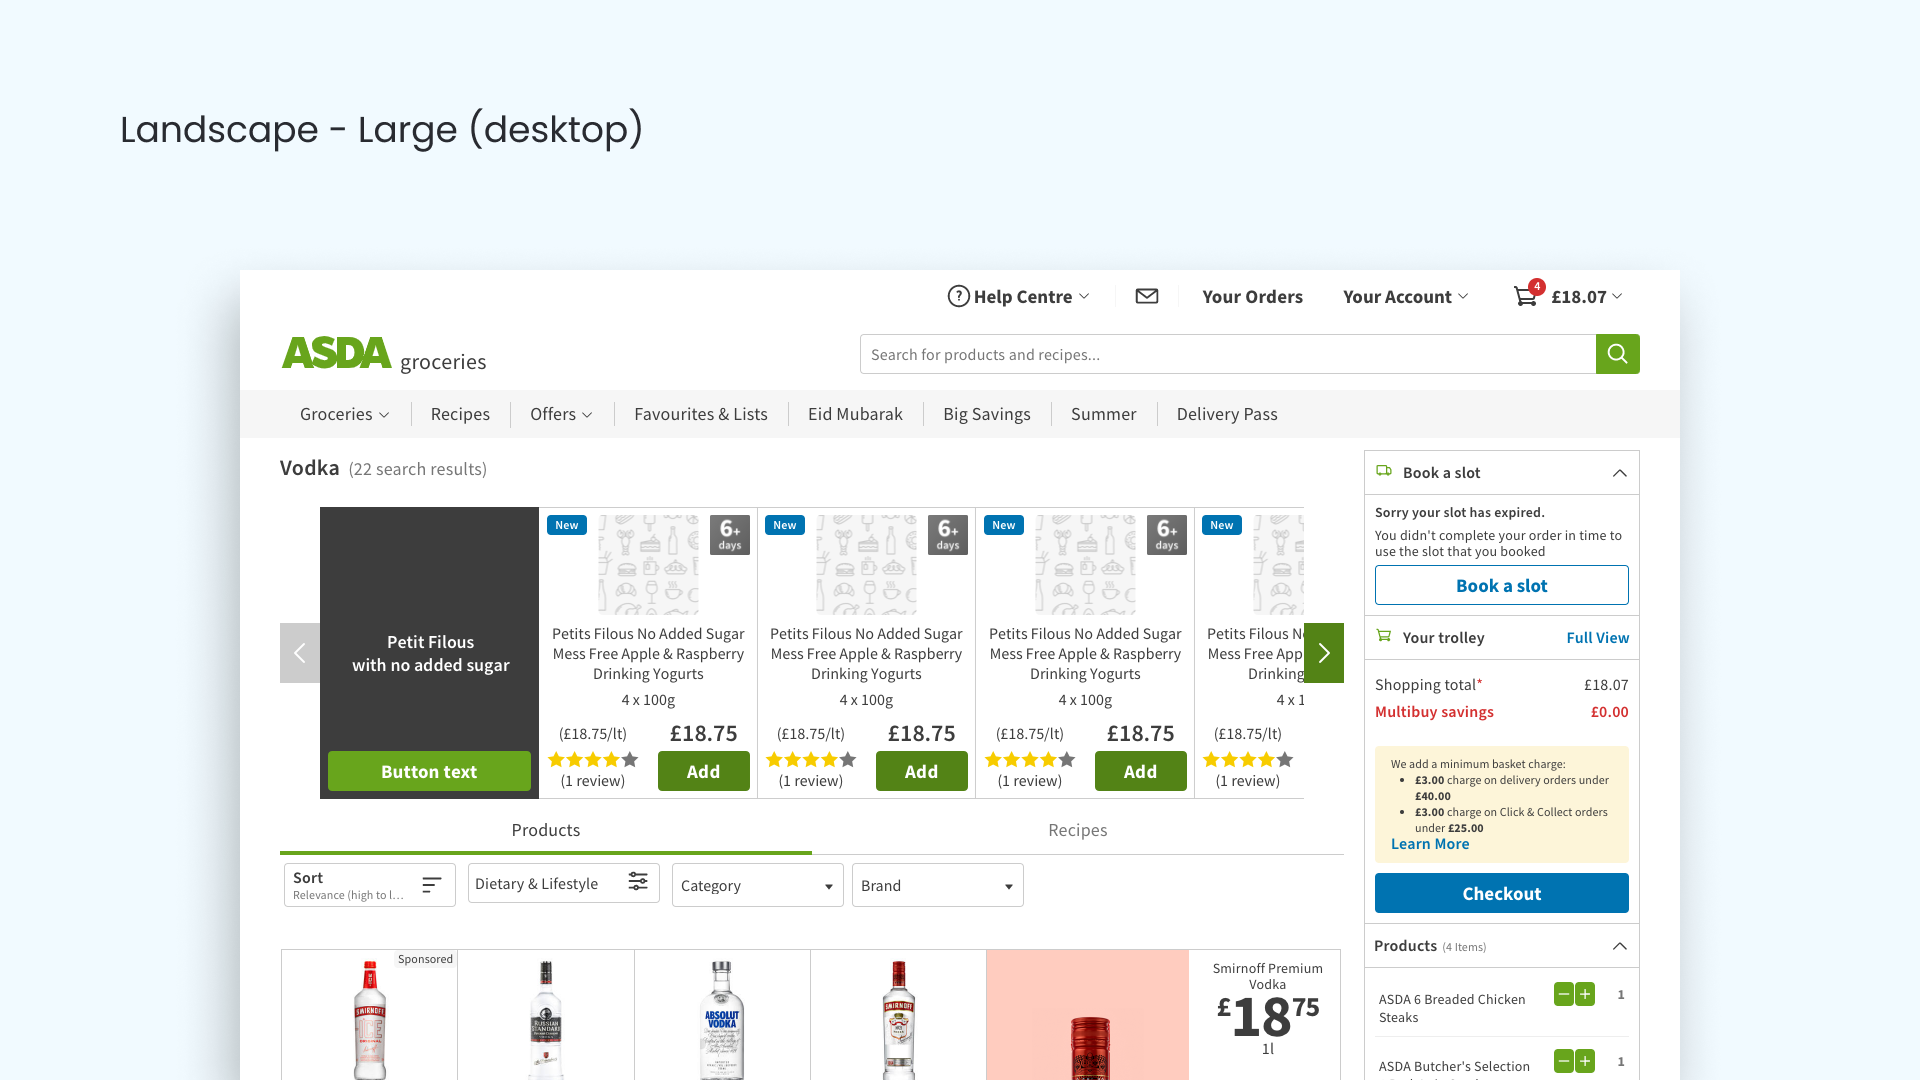Click the Book a slot button
1920x1080 pixels.
(1502, 585)
